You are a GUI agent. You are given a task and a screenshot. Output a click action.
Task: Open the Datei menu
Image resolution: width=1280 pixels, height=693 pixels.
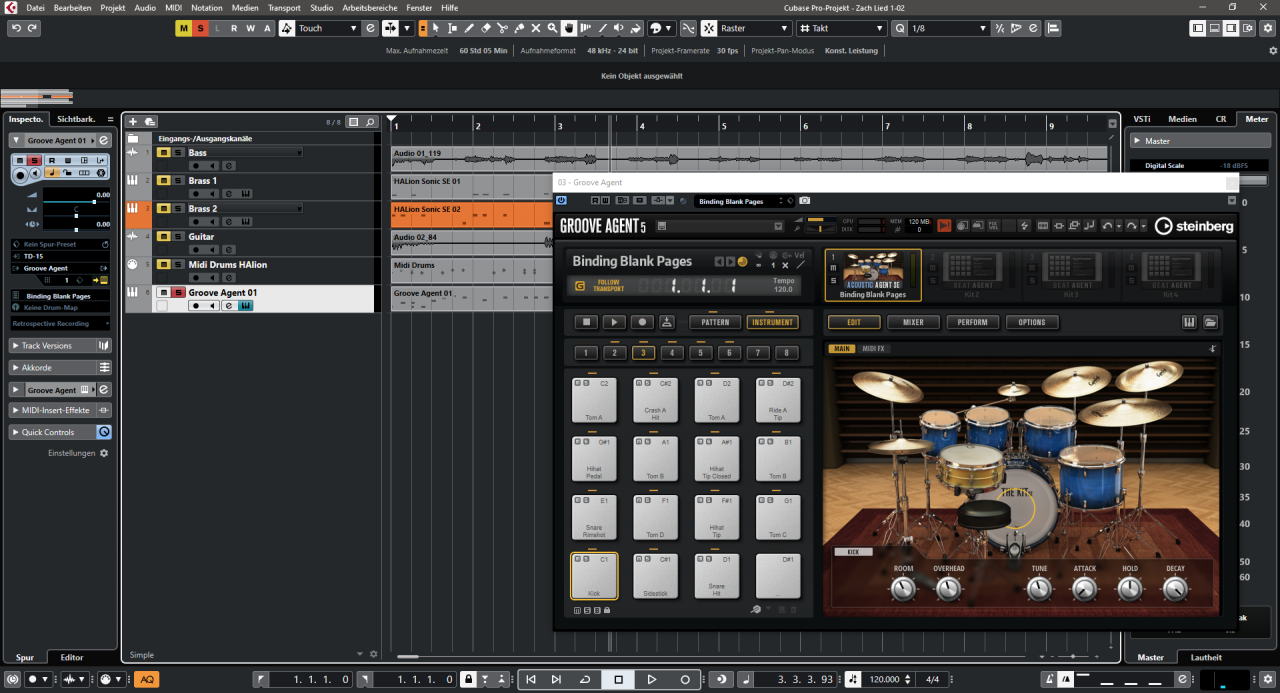pos(35,7)
